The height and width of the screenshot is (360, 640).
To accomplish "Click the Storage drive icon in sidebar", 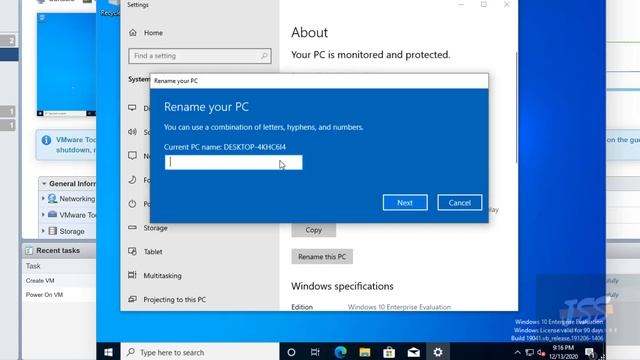I will click(x=132, y=227).
